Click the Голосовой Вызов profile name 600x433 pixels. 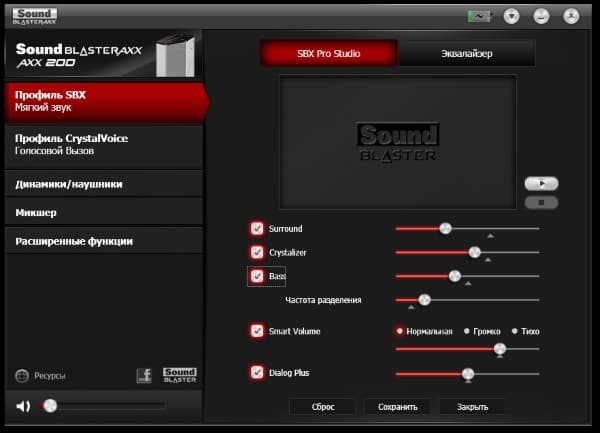pos(54,151)
